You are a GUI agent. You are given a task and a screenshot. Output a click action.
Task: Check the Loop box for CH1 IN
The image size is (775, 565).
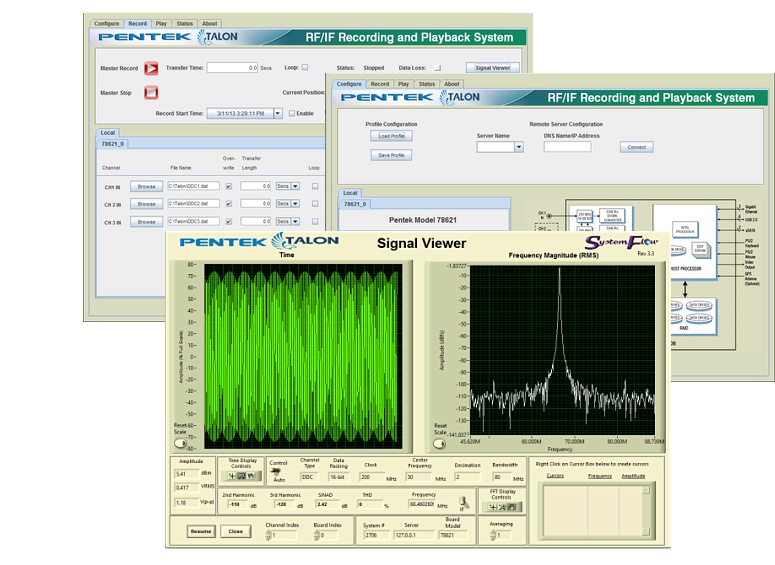pos(315,186)
